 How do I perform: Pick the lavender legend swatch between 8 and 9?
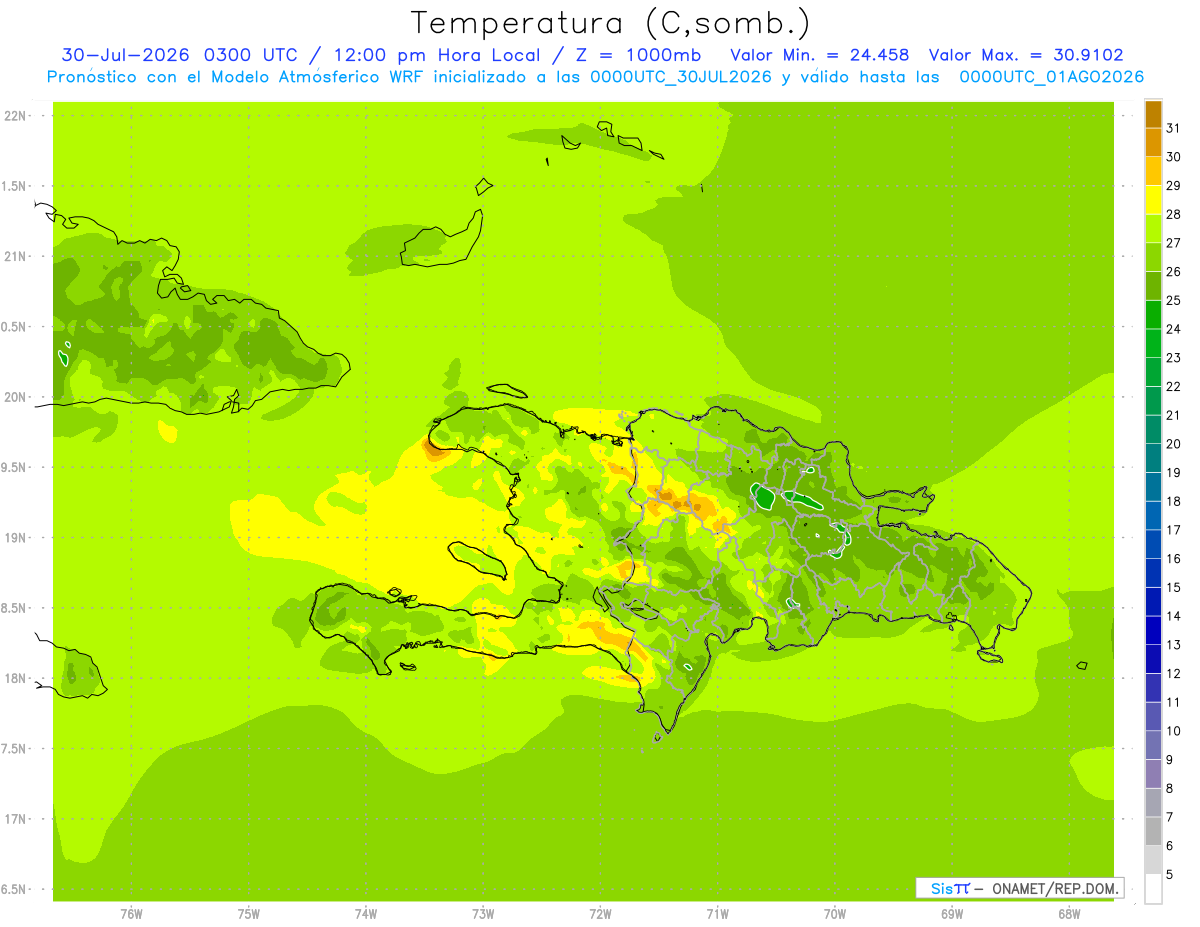[1153, 774]
